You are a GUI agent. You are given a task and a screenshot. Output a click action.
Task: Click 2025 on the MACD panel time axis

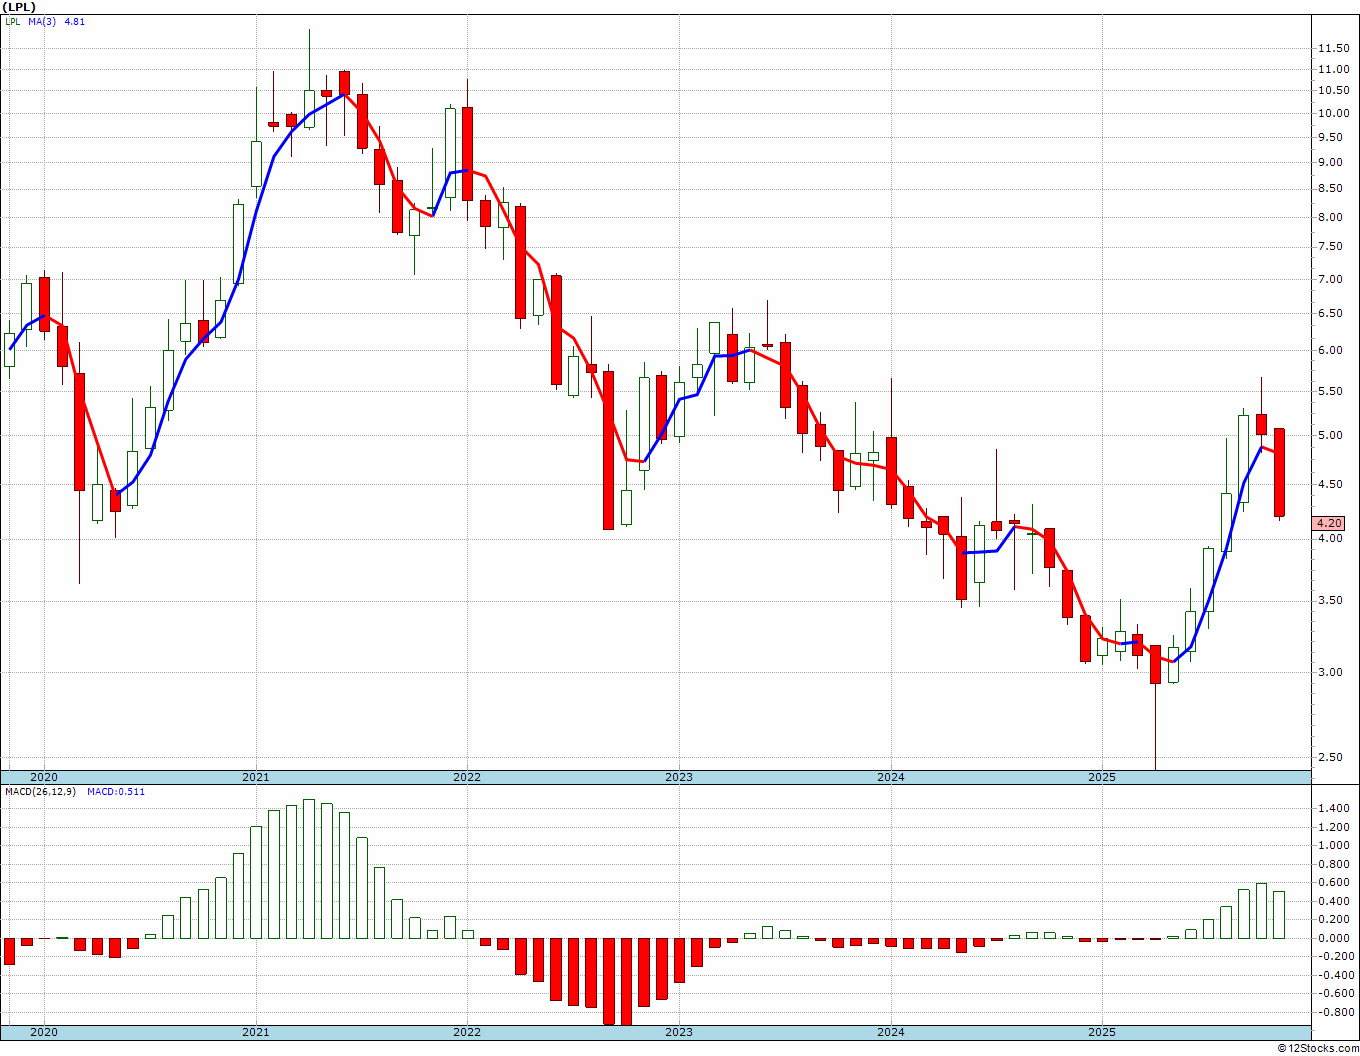click(x=1102, y=1032)
